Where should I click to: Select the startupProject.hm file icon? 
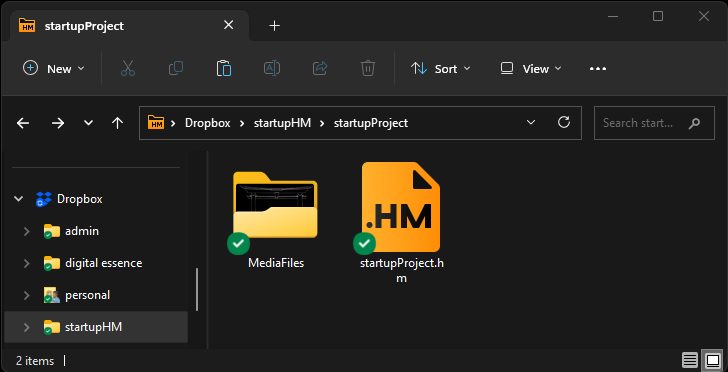point(401,207)
